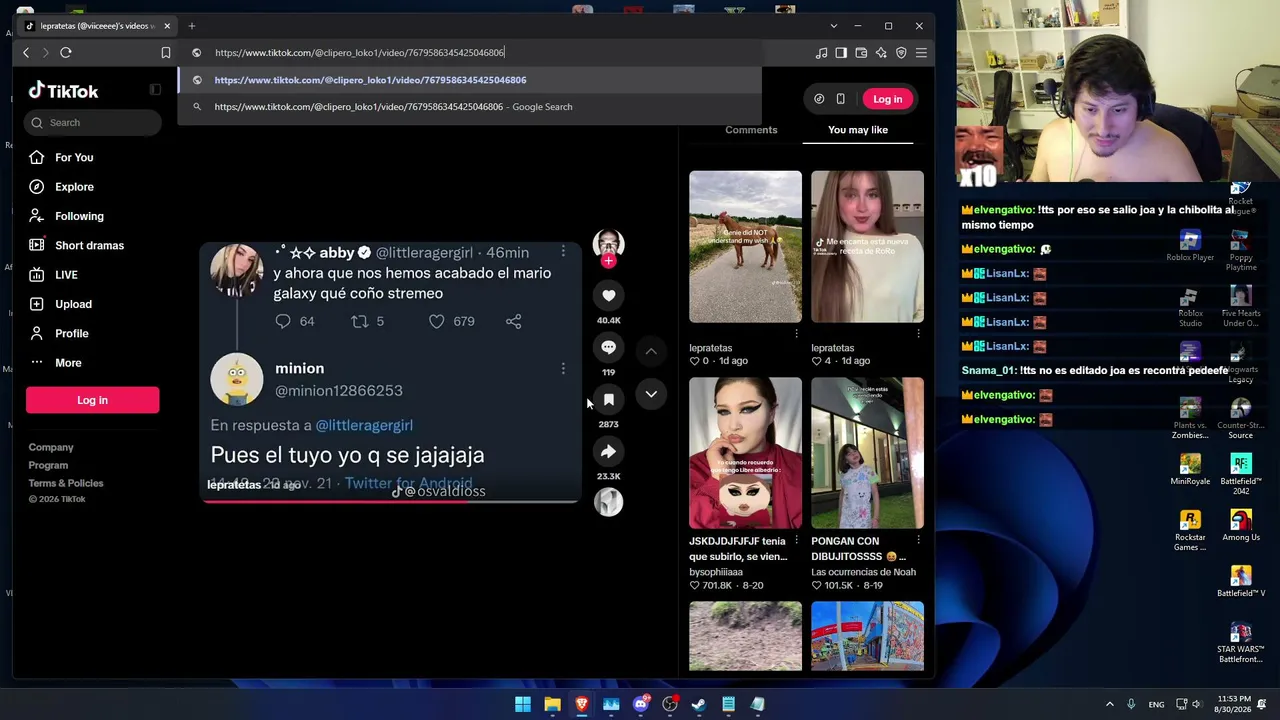The width and height of the screenshot is (1280, 720).
Task: Click the red Log in button in sidebar
Action: [x=92, y=400]
